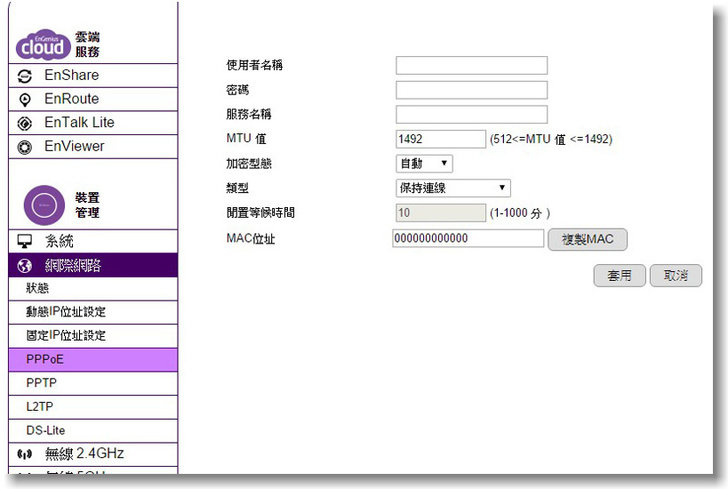The width and height of the screenshot is (728, 489).
Task: Click the purple 裝置管理 circle icon
Action: coord(44,203)
